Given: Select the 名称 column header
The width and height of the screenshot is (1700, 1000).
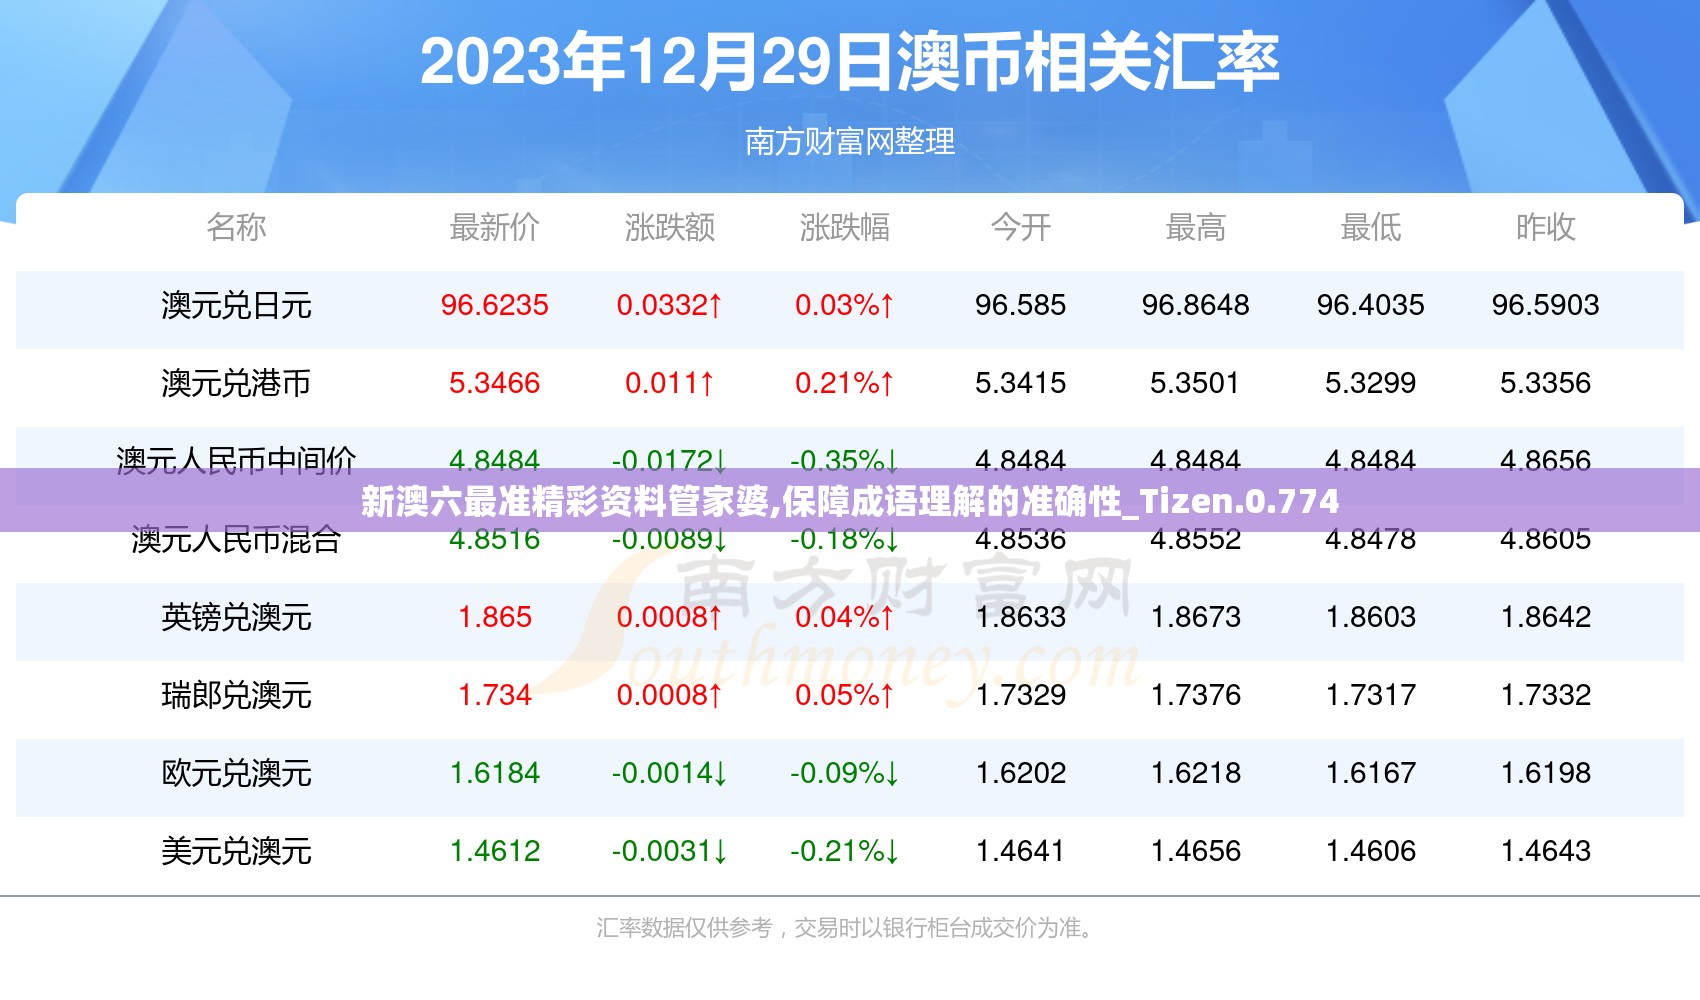Looking at the screenshot, I should click(236, 227).
